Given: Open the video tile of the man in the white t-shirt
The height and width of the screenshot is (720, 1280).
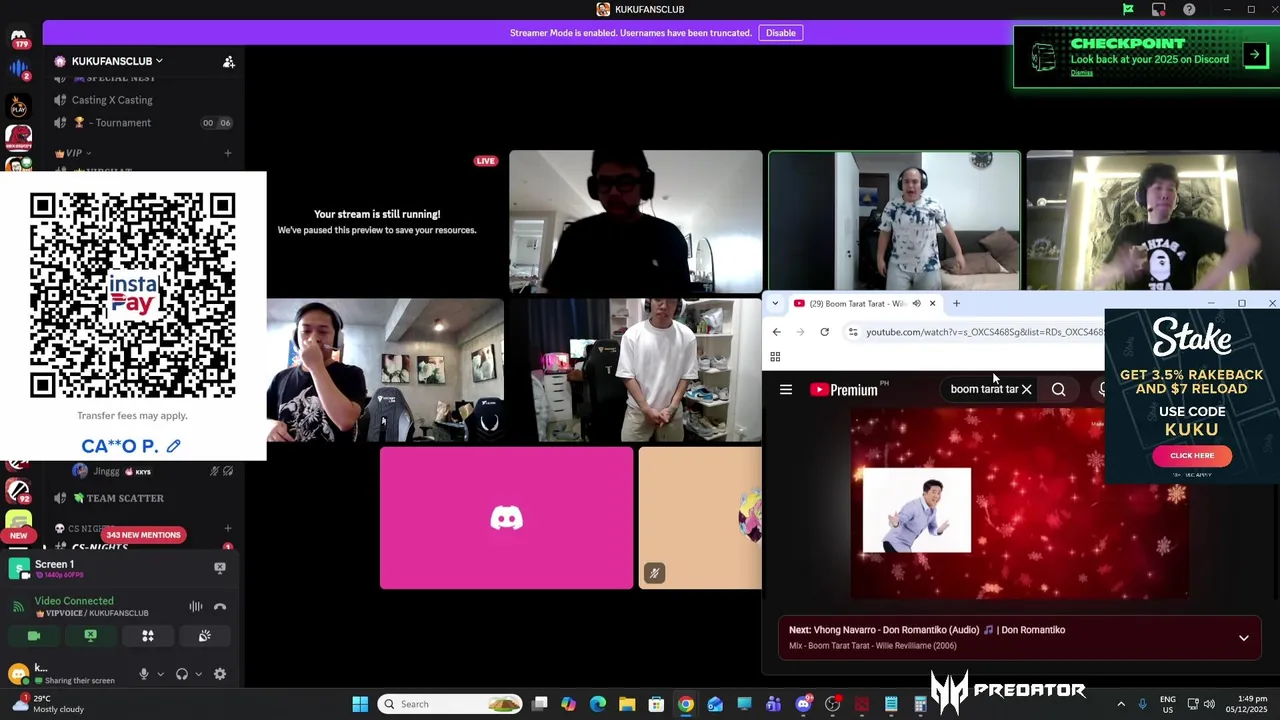Looking at the screenshot, I should 635,370.
